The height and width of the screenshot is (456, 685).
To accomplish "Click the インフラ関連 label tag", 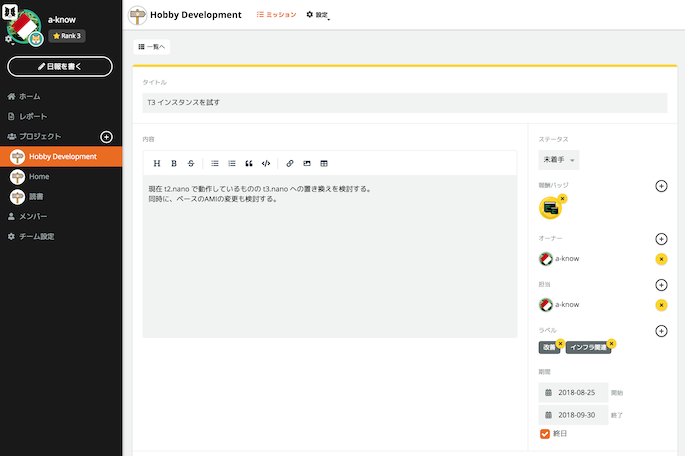I will tap(588, 347).
